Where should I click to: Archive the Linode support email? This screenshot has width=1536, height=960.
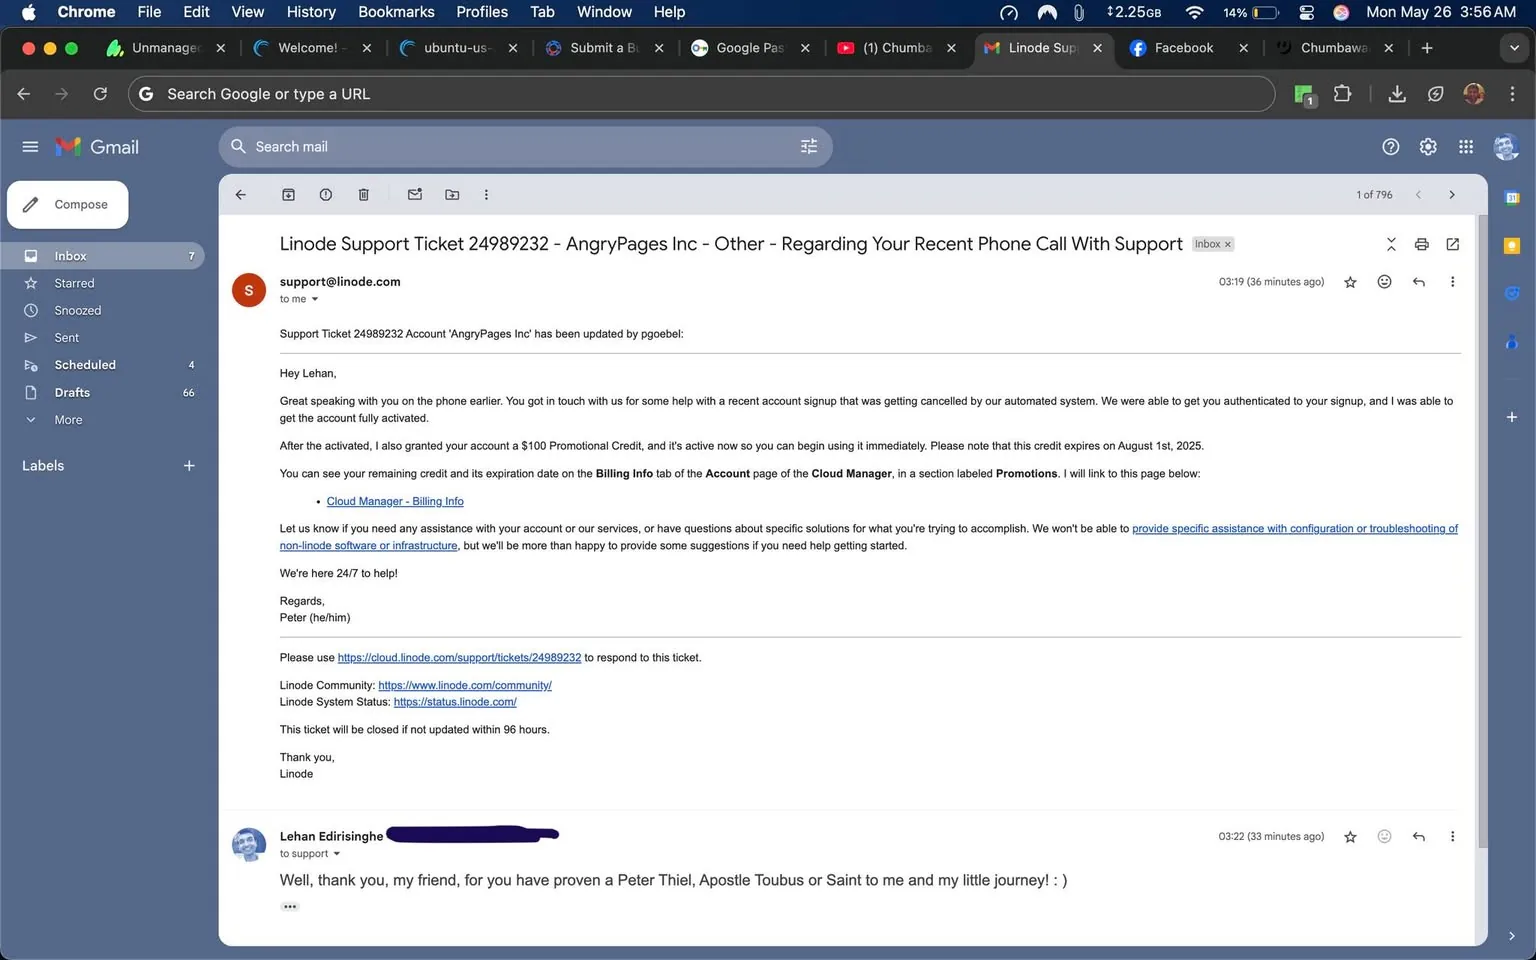coord(288,194)
